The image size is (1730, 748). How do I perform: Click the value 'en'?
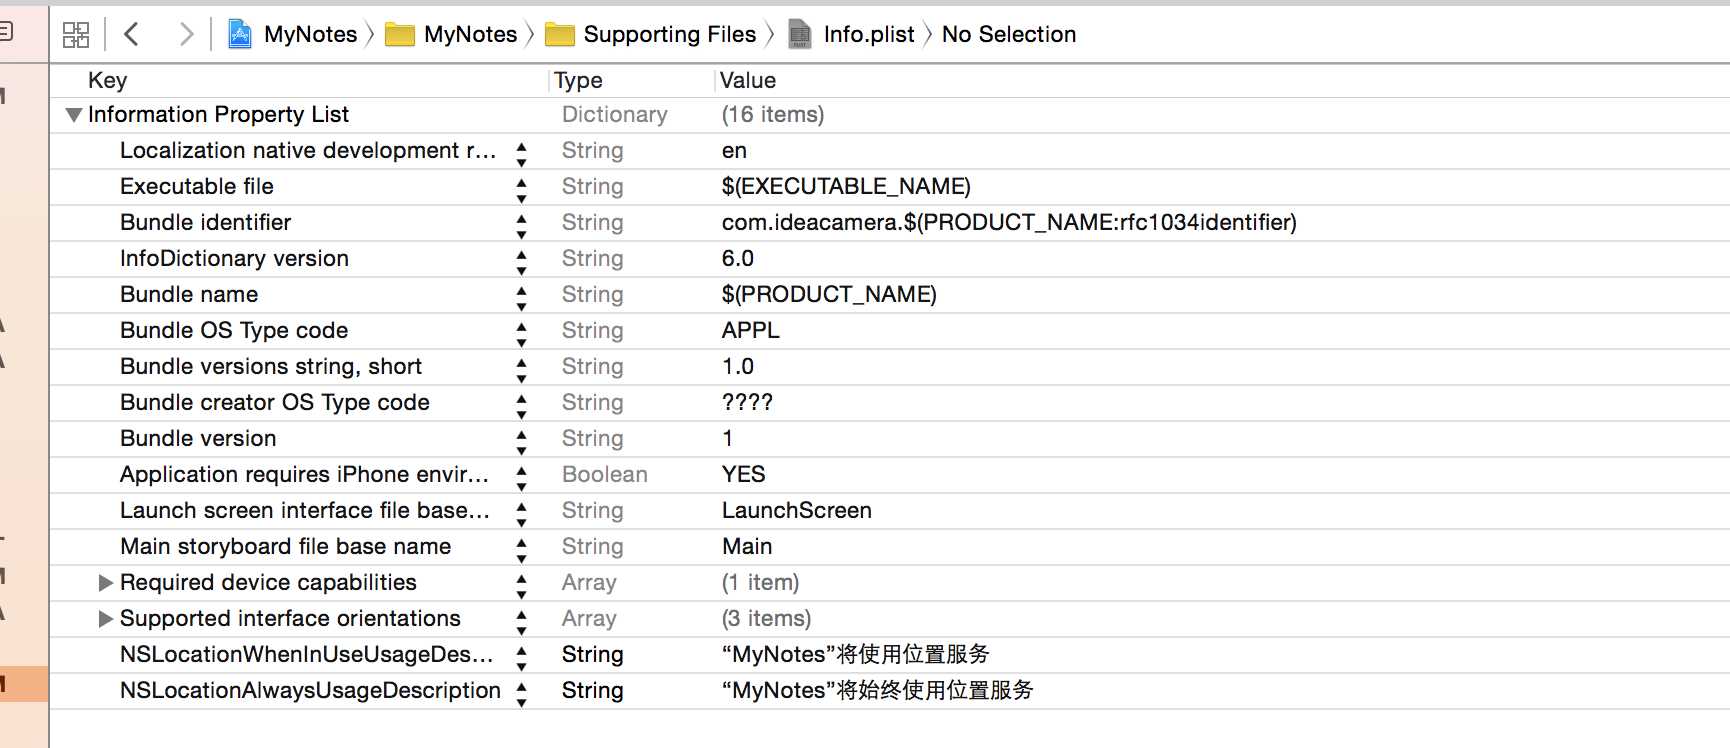click(734, 151)
